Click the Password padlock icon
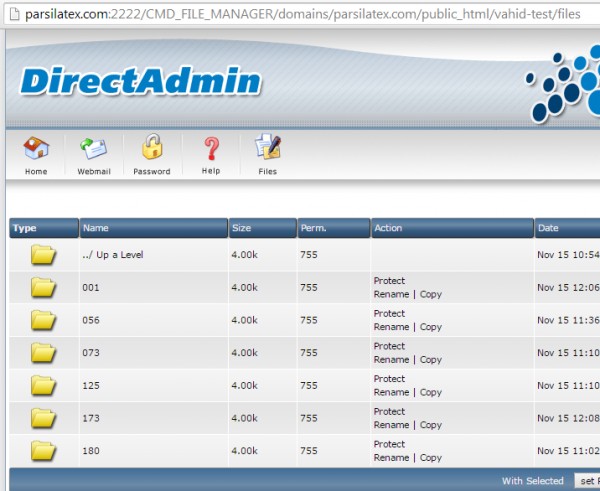600x491 pixels. point(152,150)
